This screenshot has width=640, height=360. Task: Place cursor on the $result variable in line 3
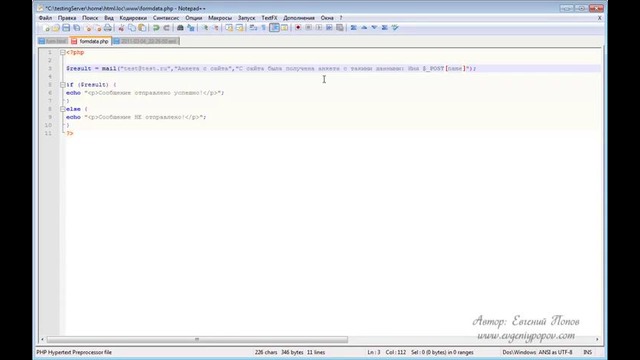click(x=78, y=69)
